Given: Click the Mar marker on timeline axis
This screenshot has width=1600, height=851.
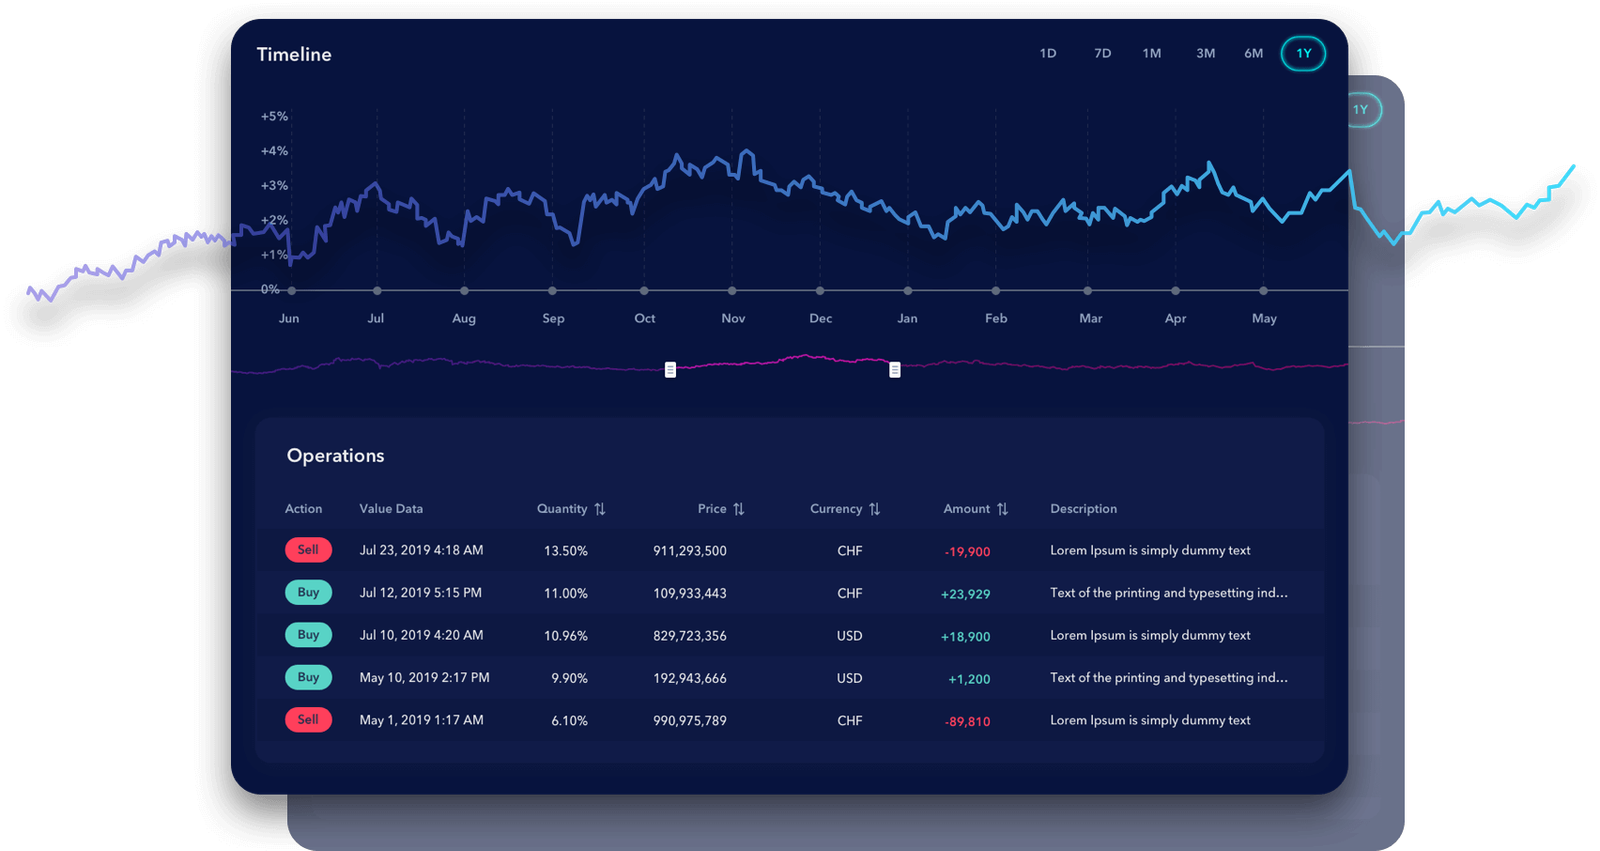Looking at the screenshot, I should [x=1088, y=291].
